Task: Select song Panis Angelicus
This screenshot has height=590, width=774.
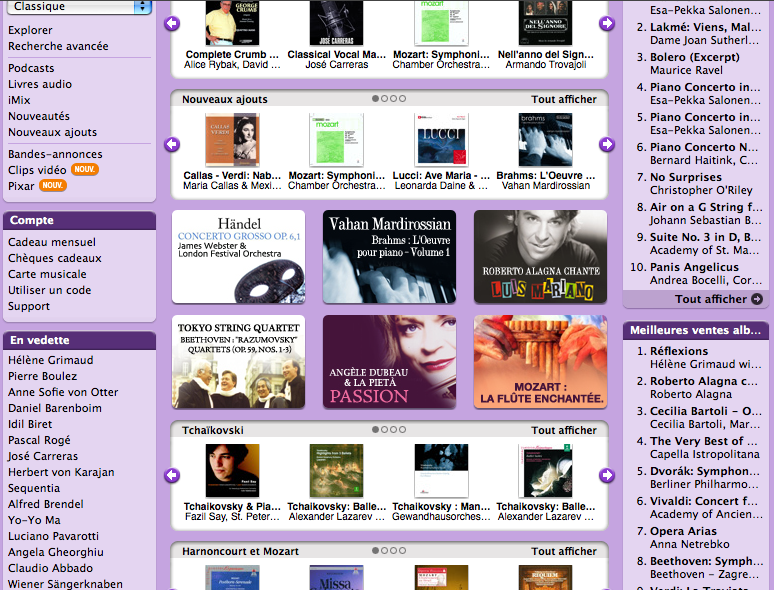Action: click(x=694, y=267)
